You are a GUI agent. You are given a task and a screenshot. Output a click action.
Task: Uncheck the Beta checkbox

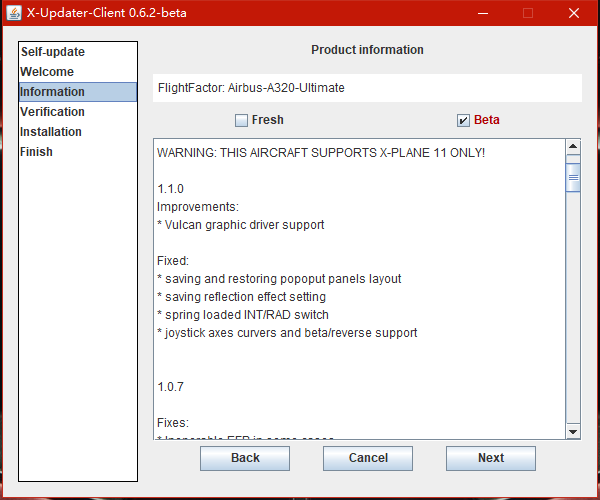(x=463, y=120)
